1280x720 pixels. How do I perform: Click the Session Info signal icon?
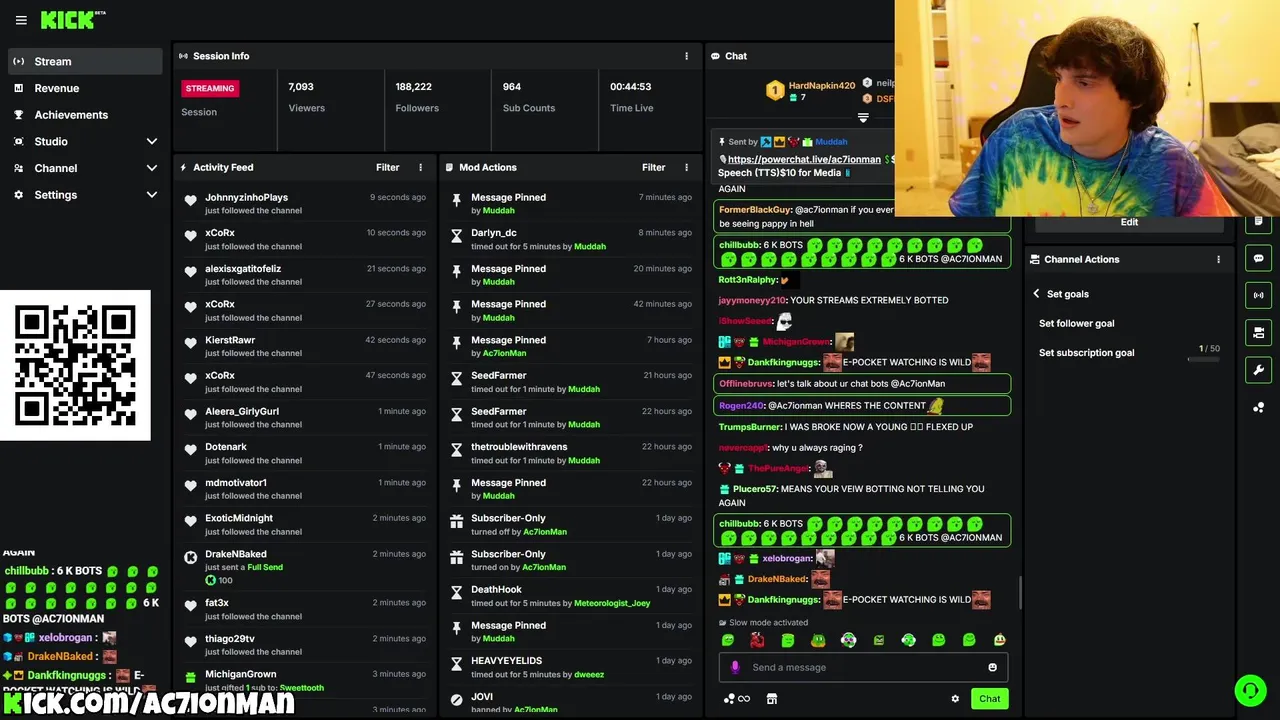pos(183,56)
